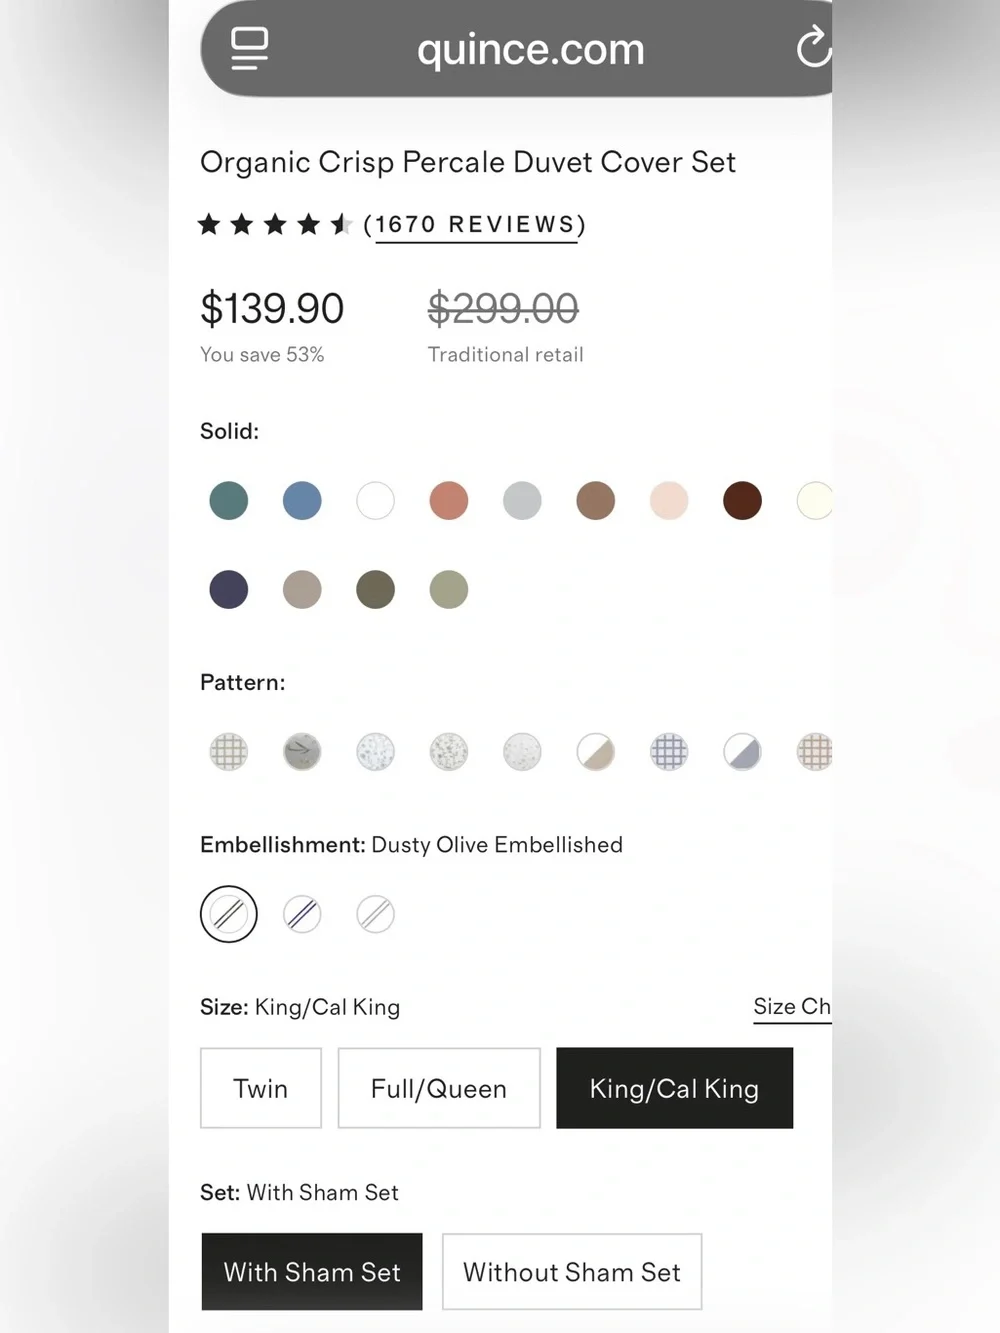The image size is (1000, 1333).
Task: Click the star rating icons
Action: tap(275, 224)
